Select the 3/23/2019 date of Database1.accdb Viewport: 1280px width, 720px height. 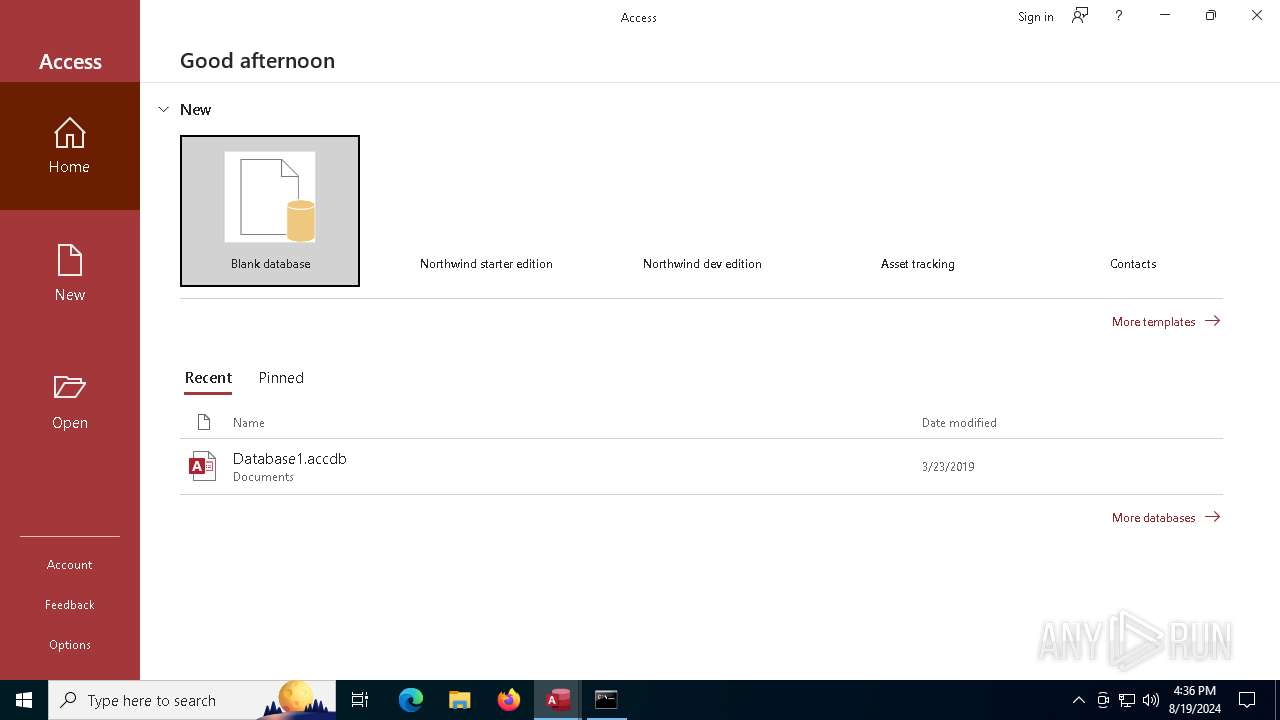click(x=948, y=466)
